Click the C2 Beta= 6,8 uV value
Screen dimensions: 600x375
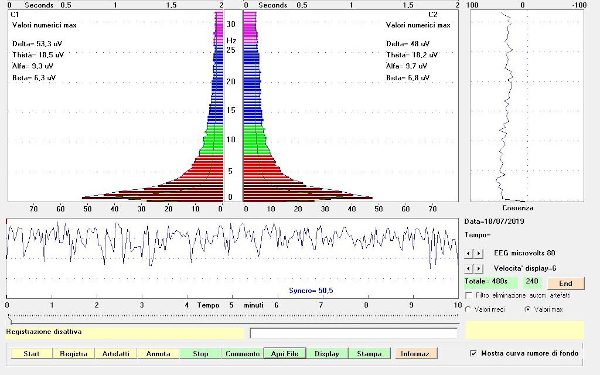coord(408,78)
